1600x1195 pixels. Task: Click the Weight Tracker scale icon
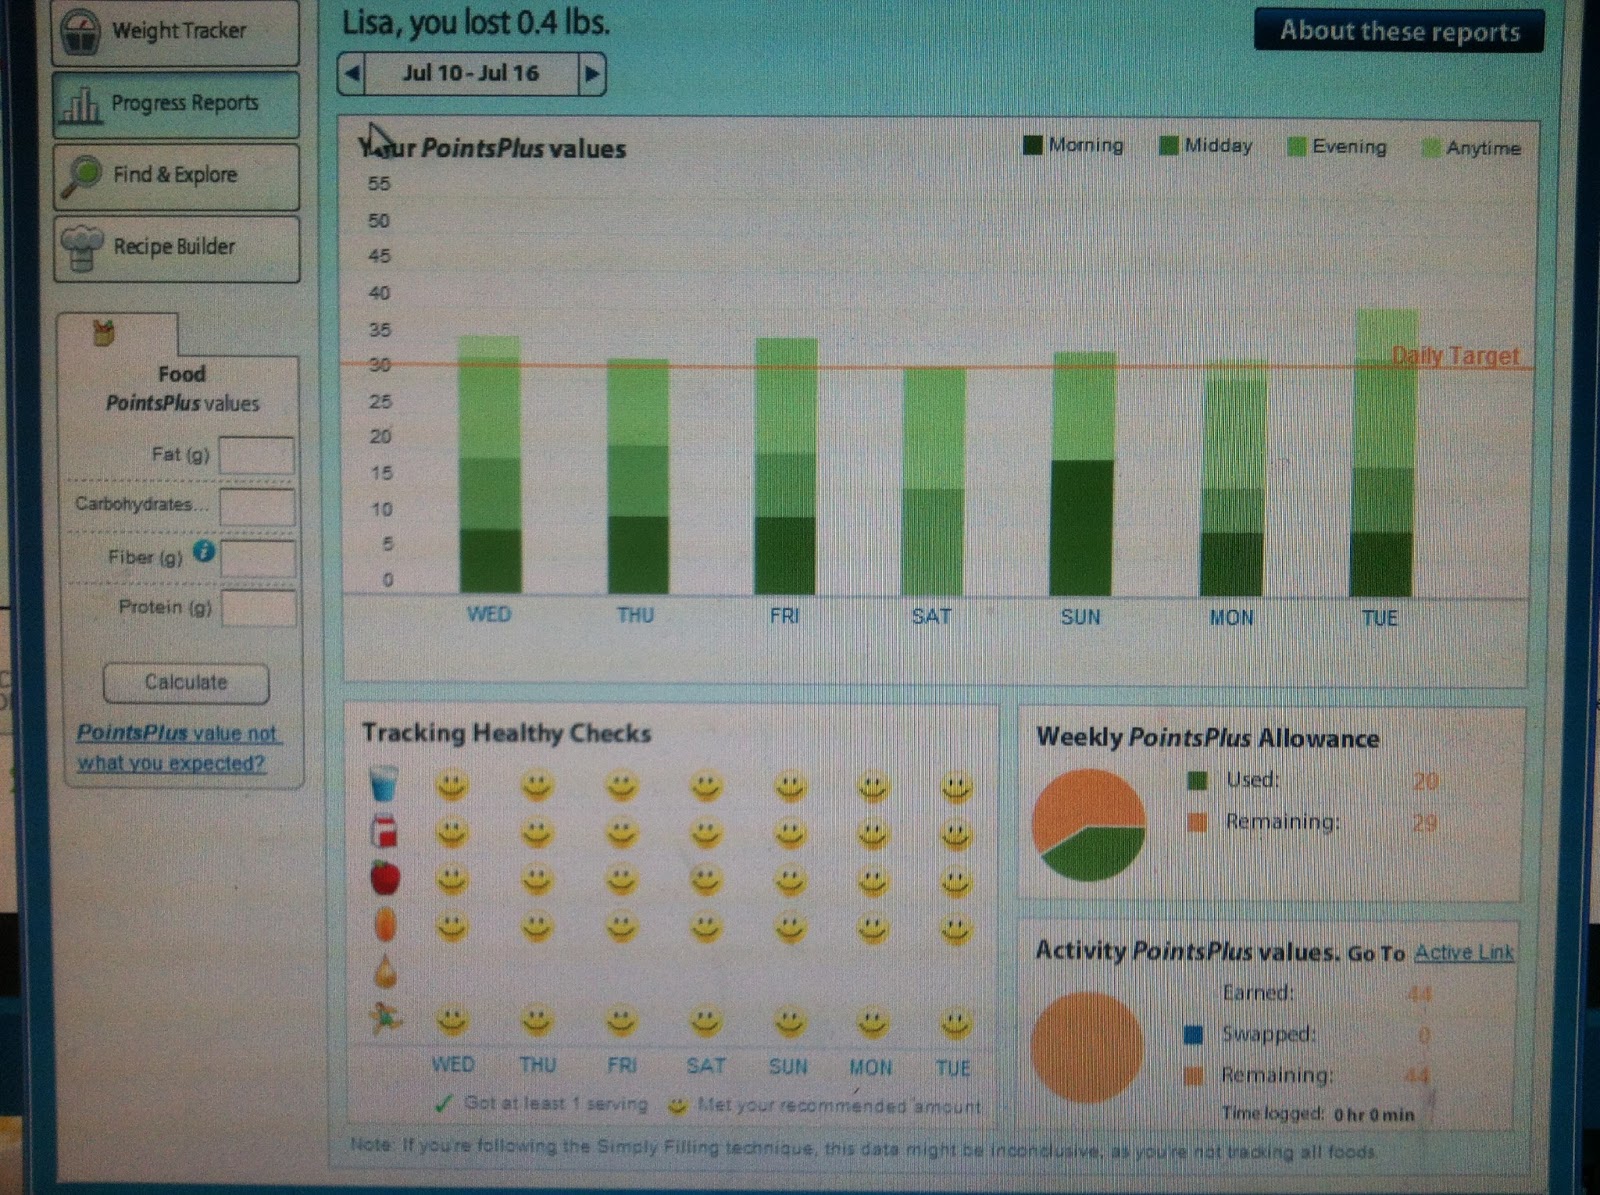tap(82, 32)
